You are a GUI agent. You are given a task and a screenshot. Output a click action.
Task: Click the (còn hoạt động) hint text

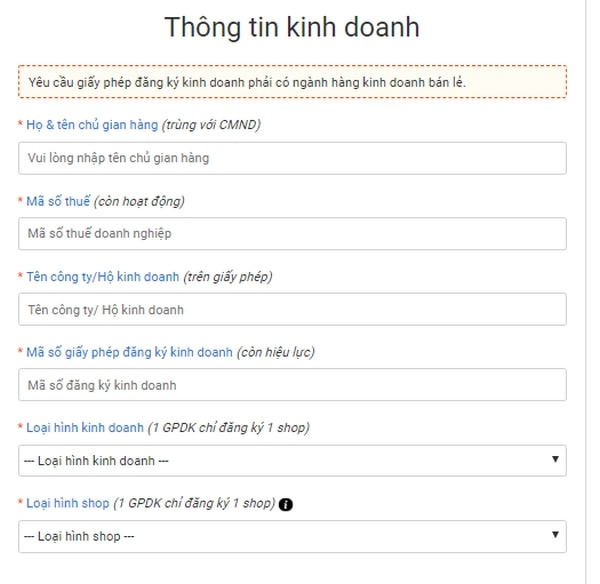tap(139, 201)
